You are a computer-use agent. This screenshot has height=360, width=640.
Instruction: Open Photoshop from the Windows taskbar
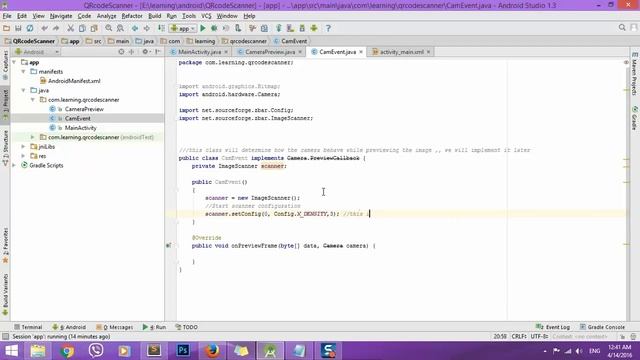(x=183, y=351)
